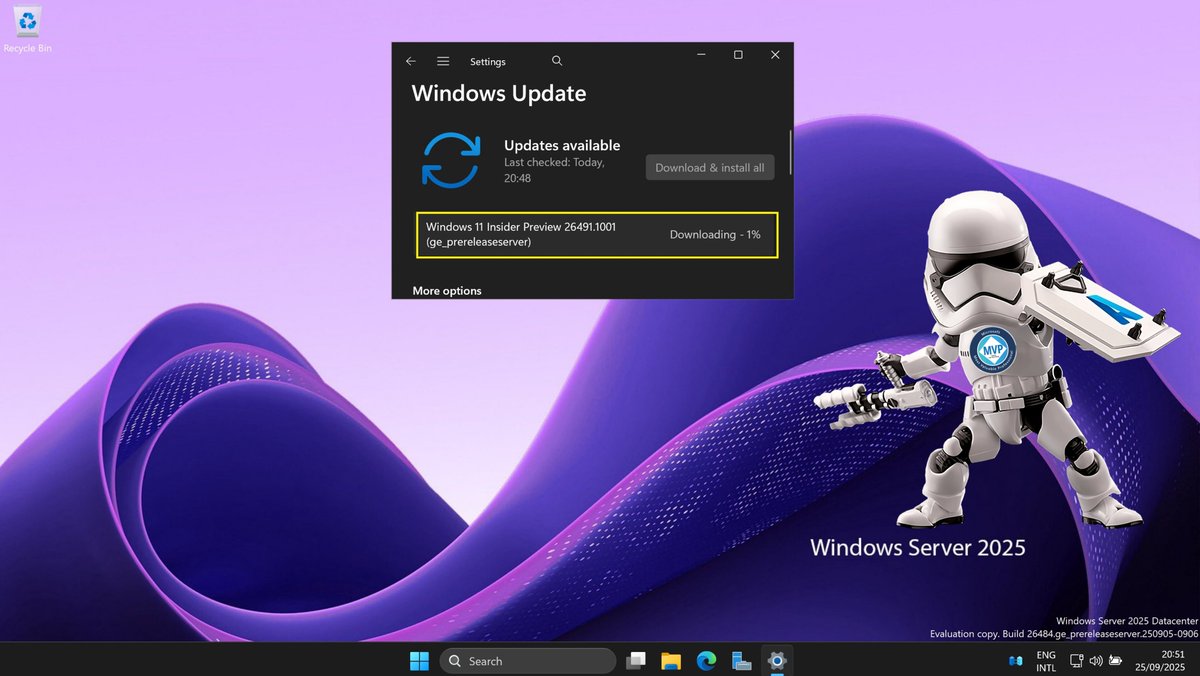The width and height of the screenshot is (1200, 676).
Task: Open File Explorer from the taskbar
Action: (x=671, y=661)
